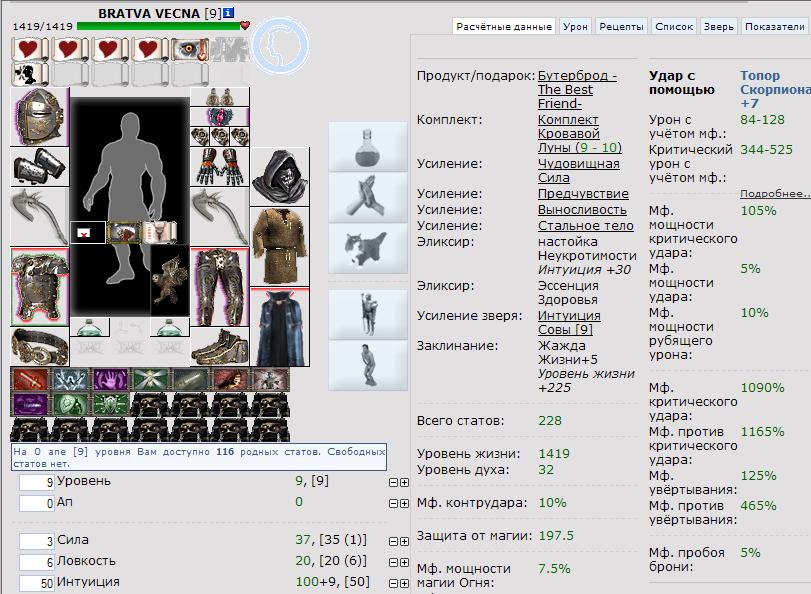Increase Сила with its plus button
The width and height of the screenshot is (811, 594).
[x=404, y=541]
